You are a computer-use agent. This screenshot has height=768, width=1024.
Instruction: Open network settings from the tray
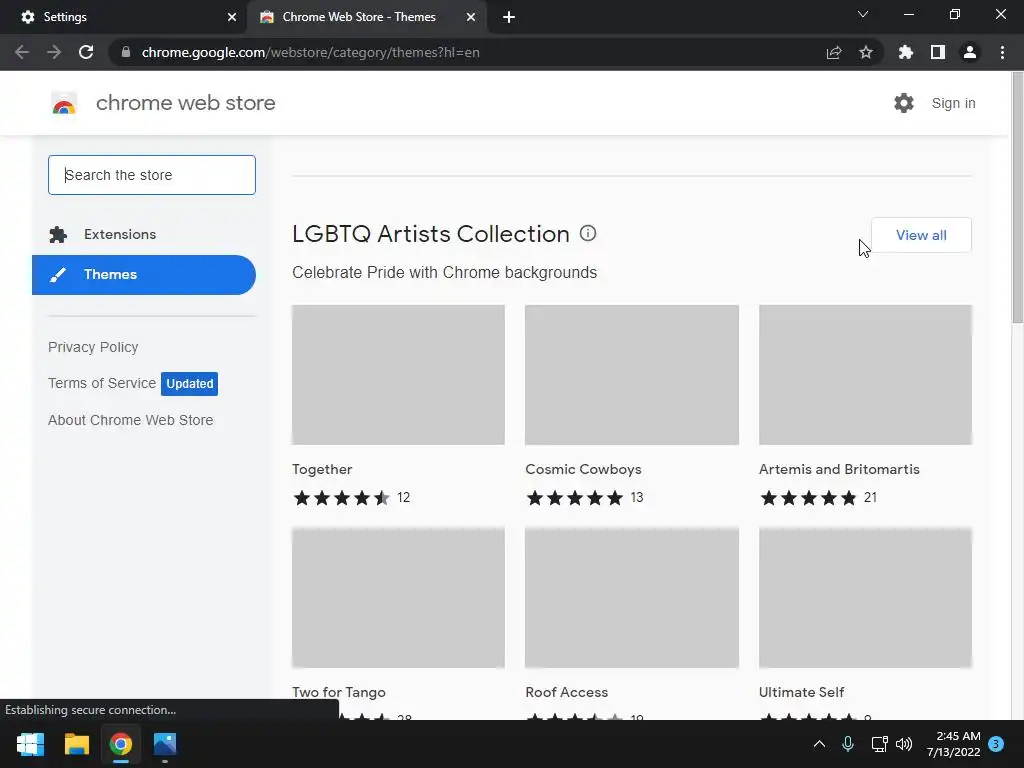tap(879, 744)
